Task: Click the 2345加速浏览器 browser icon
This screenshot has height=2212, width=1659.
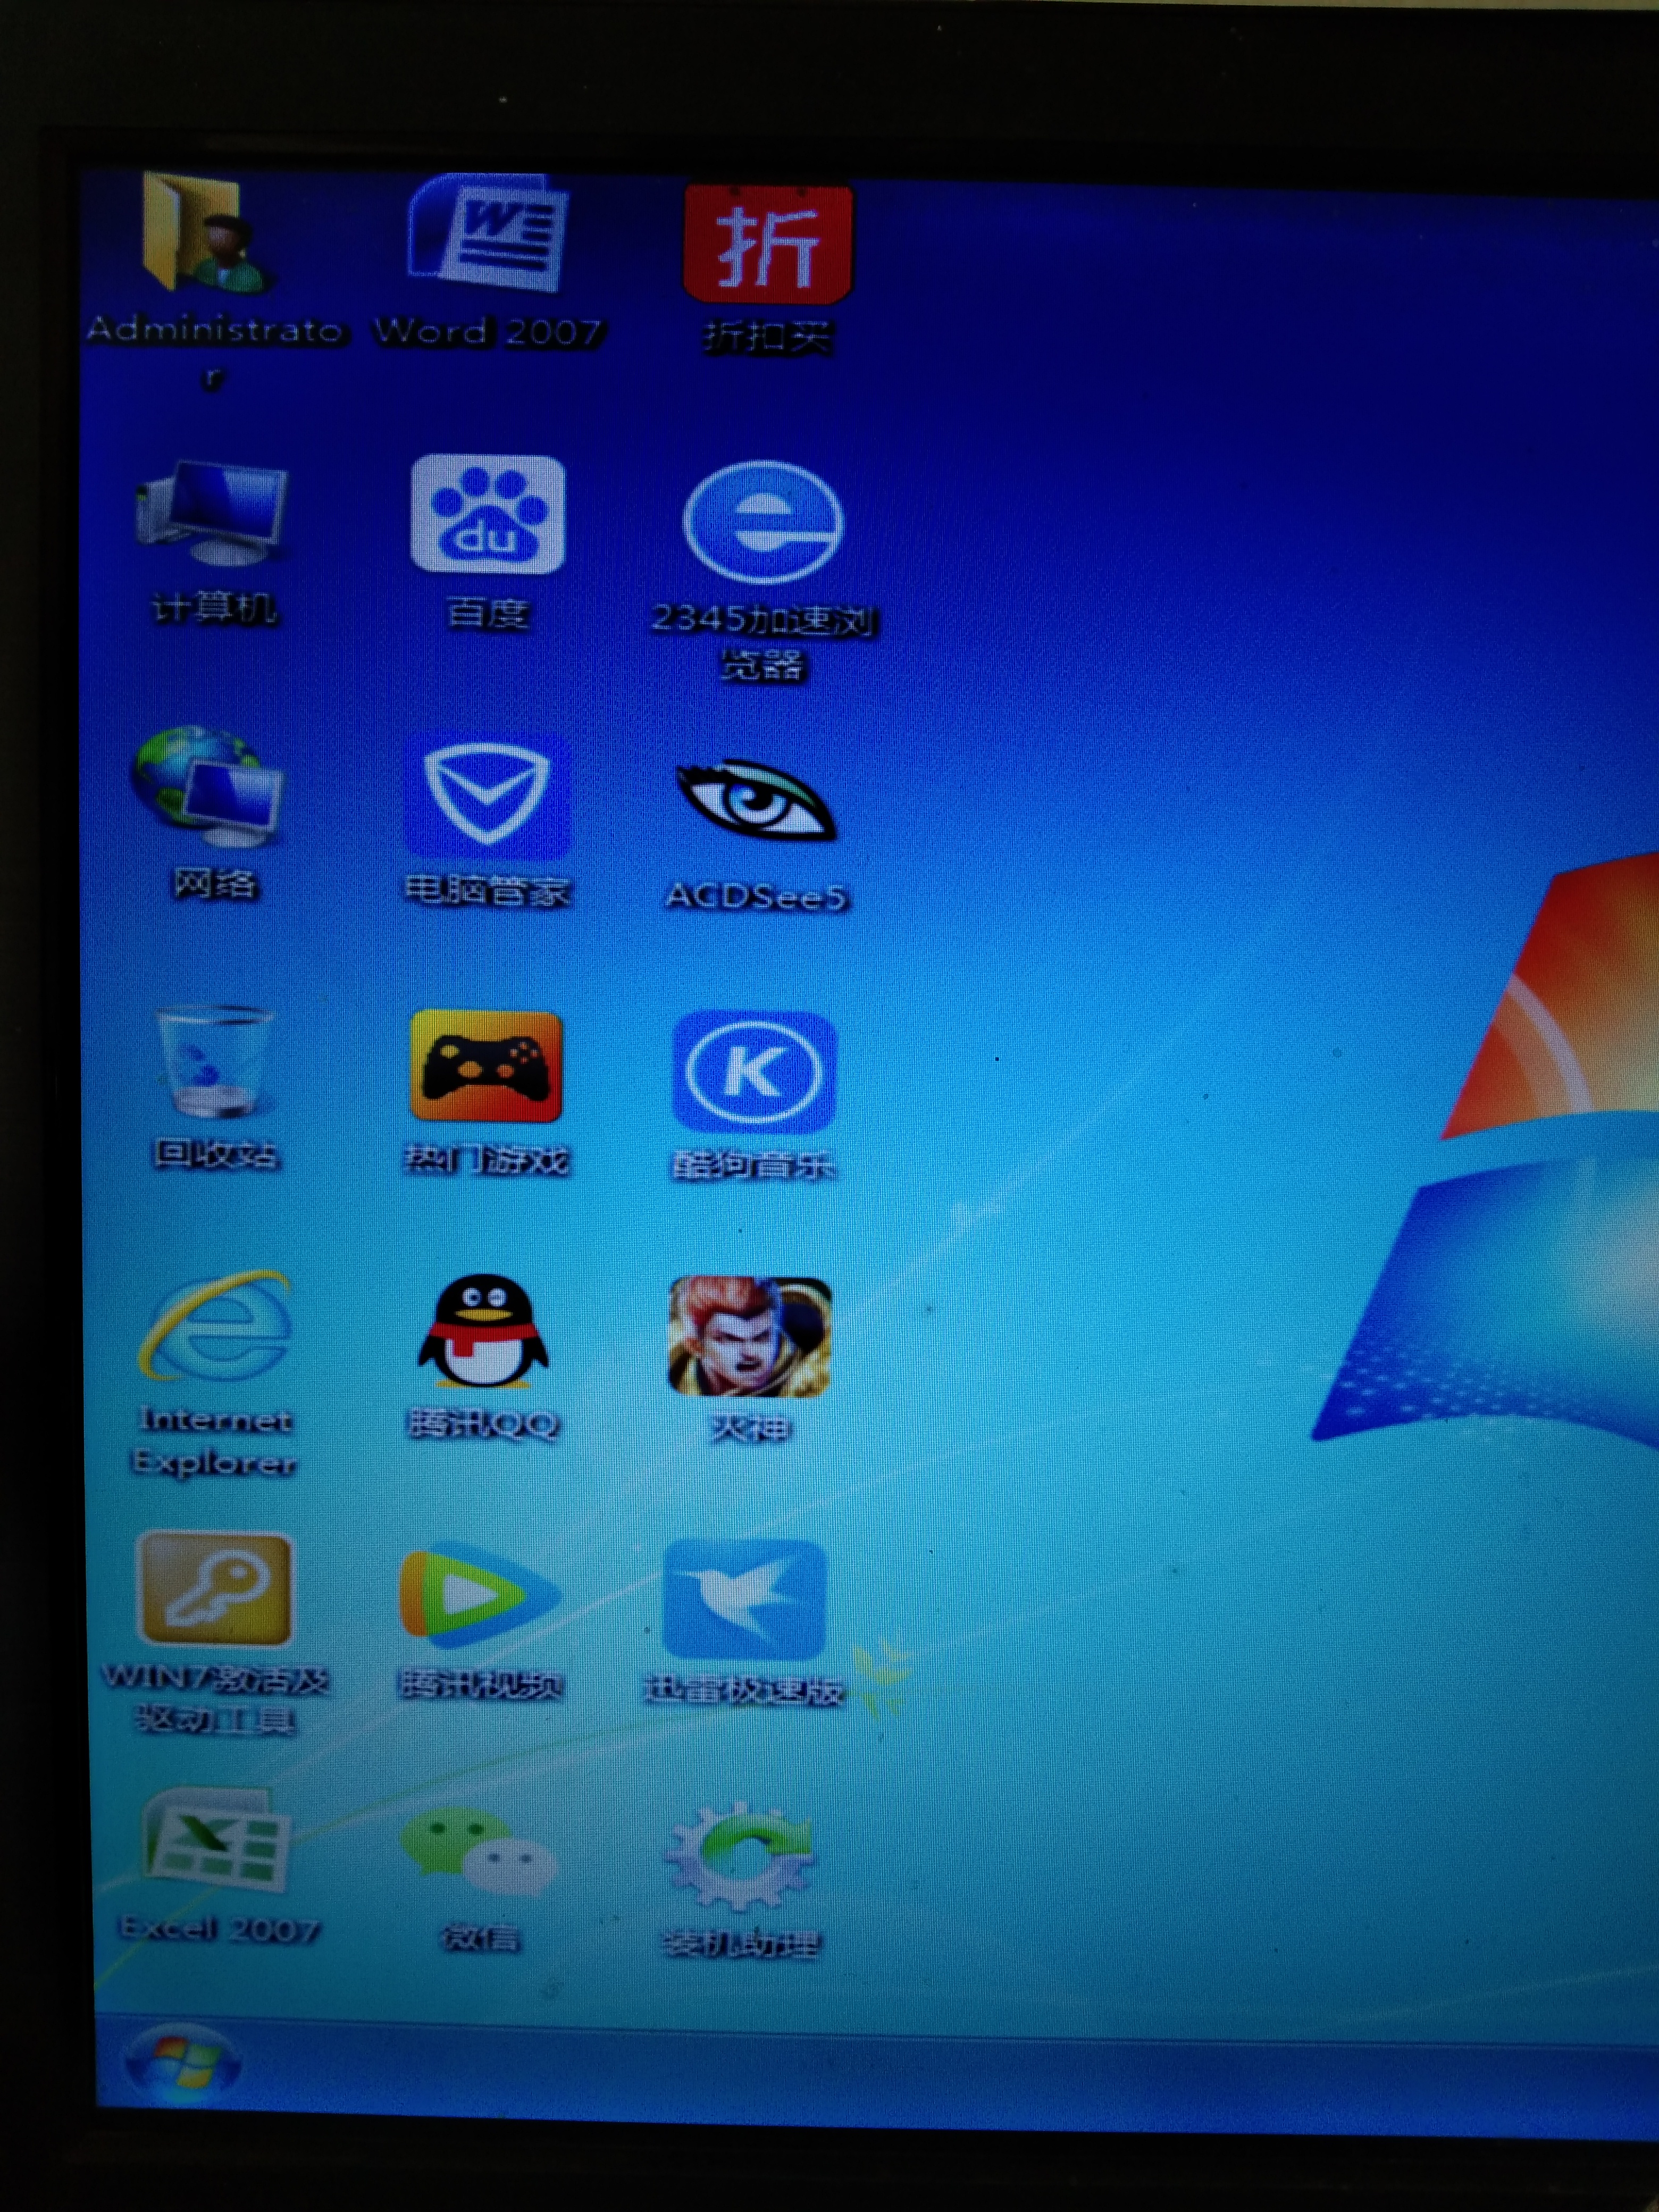Action: [x=763, y=522]
